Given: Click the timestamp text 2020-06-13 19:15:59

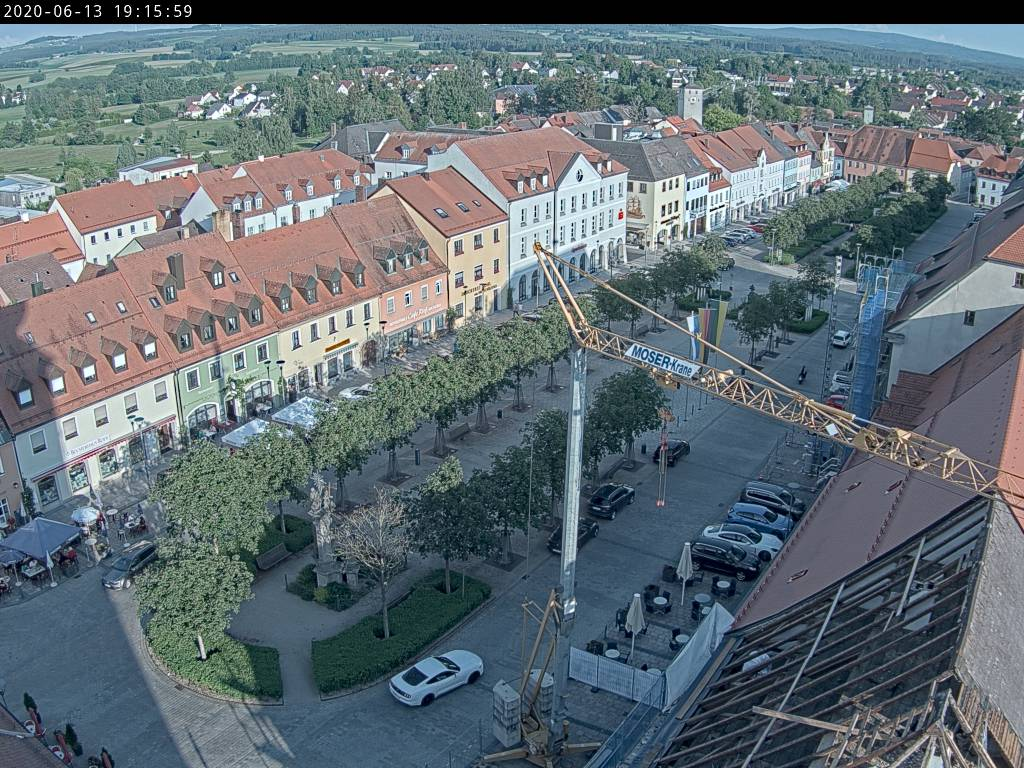Looking at the screenshot, I should click(x=98, y=11).
